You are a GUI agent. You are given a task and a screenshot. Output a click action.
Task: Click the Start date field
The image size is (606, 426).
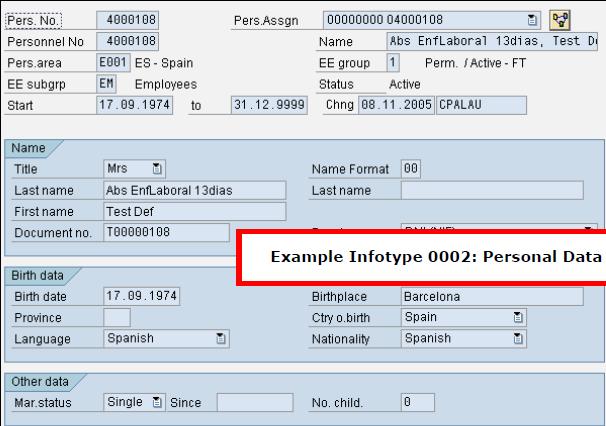tap(135, 105)
